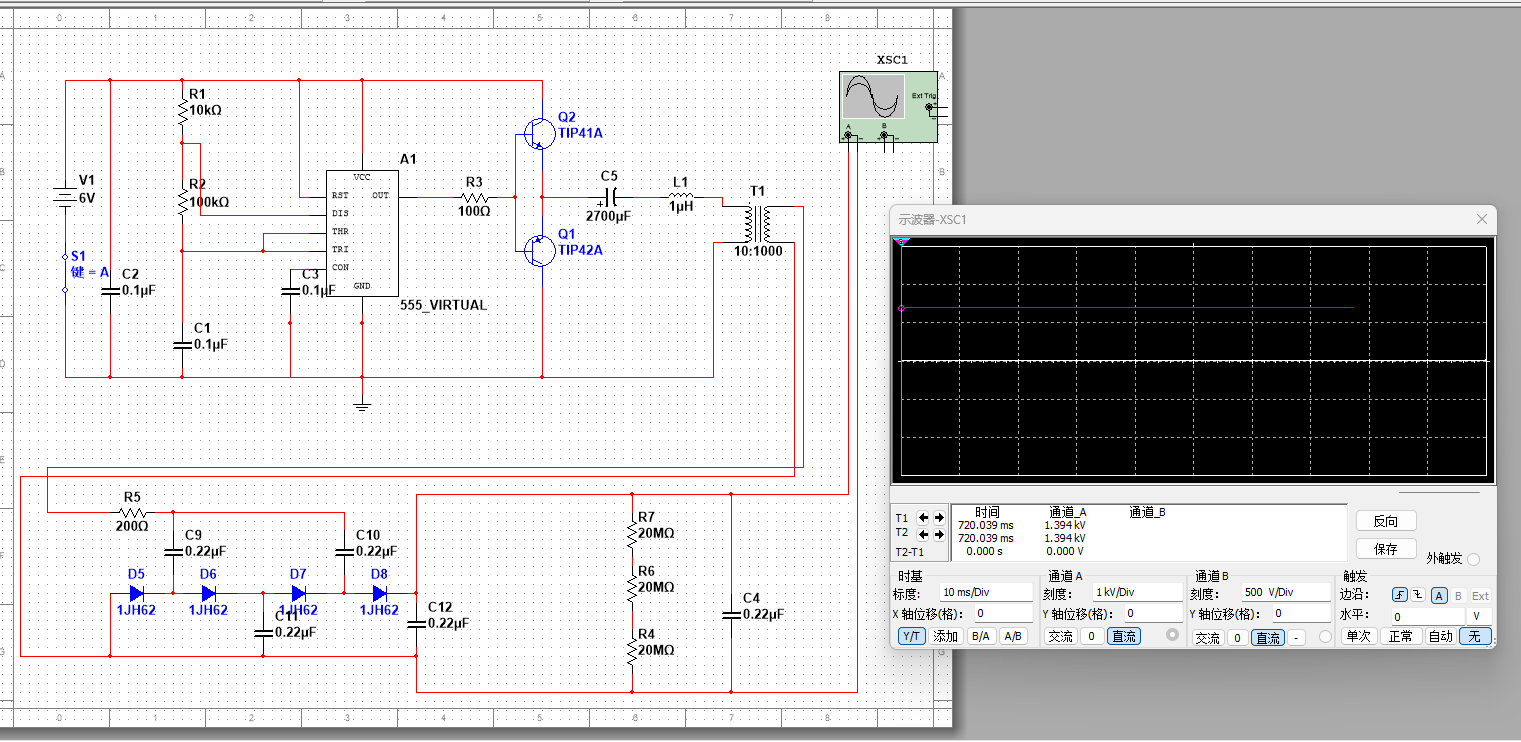This screenshot has height=742, width=1521.
Task: Select the V1 6V battery symbol
Action: click(x=65, y=197)
